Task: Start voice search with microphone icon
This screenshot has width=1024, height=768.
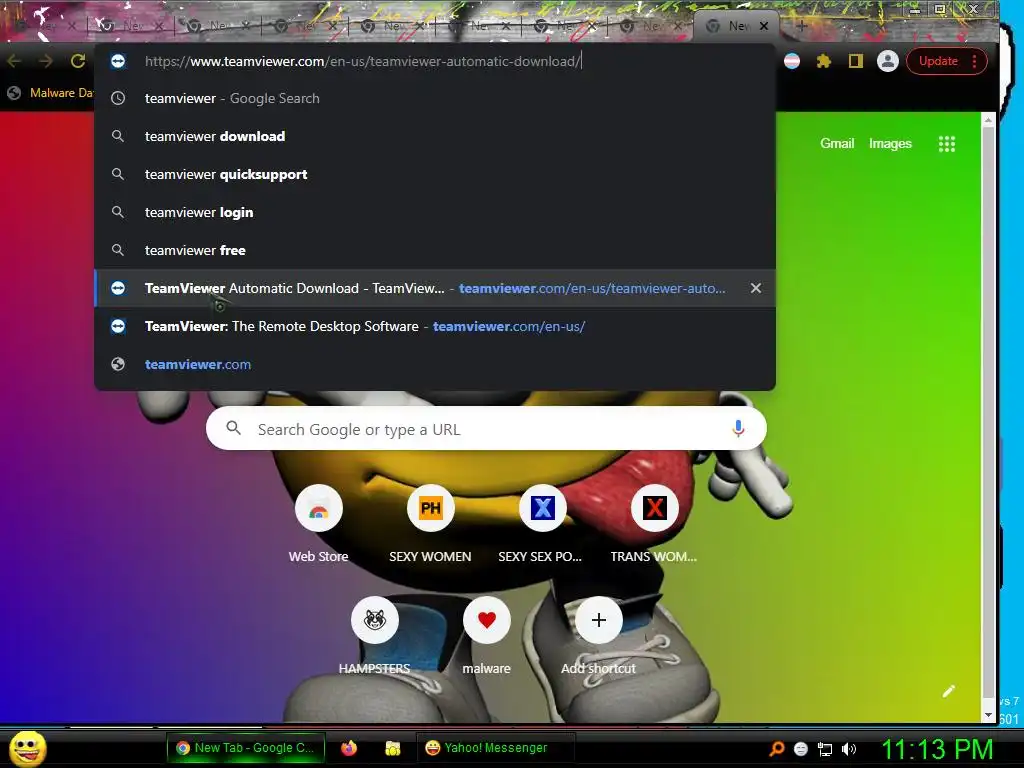Action: pos(738,429)
